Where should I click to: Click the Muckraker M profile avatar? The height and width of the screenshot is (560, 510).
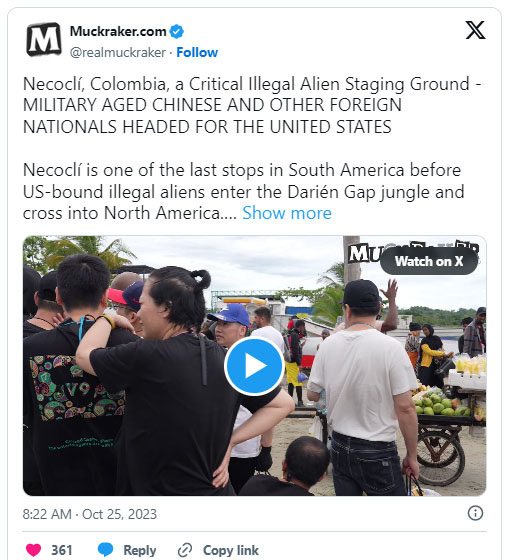pyautogui.click(x=44, y=39)
